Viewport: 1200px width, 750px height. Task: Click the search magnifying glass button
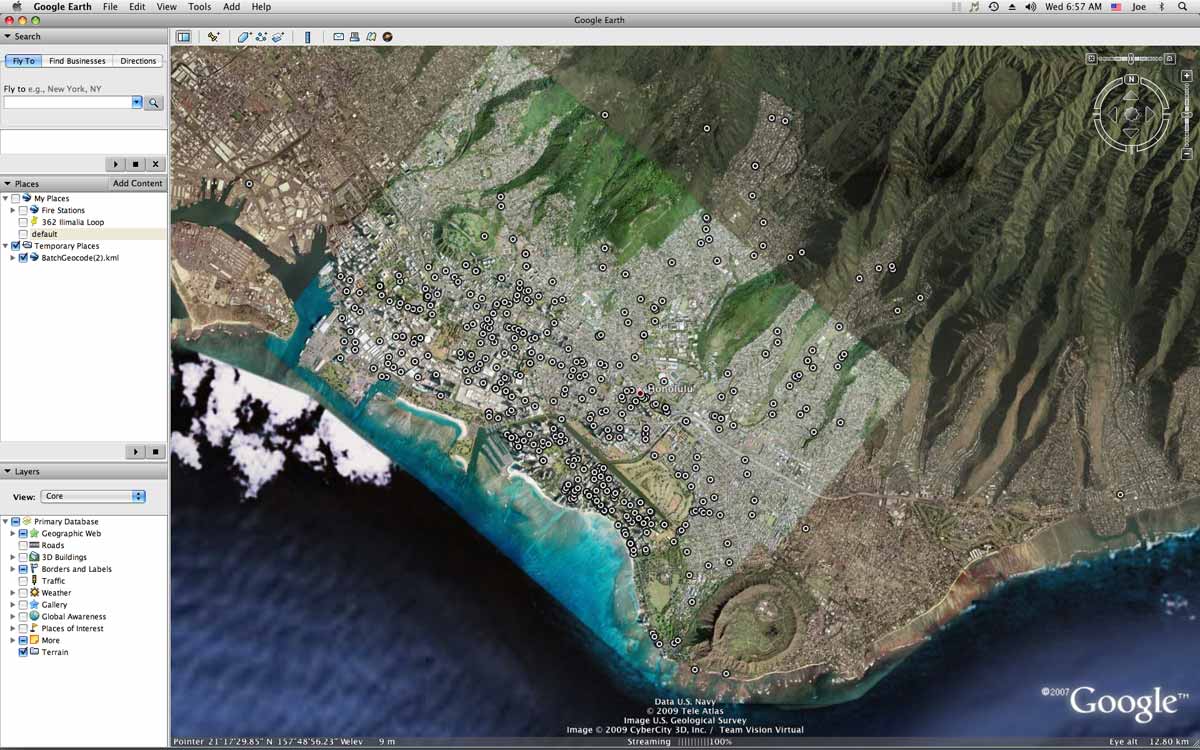154,102
